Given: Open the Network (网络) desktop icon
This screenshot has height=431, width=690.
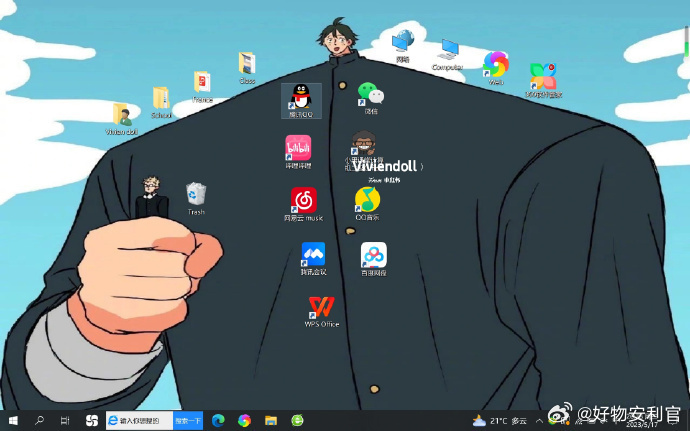Looking at the screenshot, I should [x=403, y=44].
